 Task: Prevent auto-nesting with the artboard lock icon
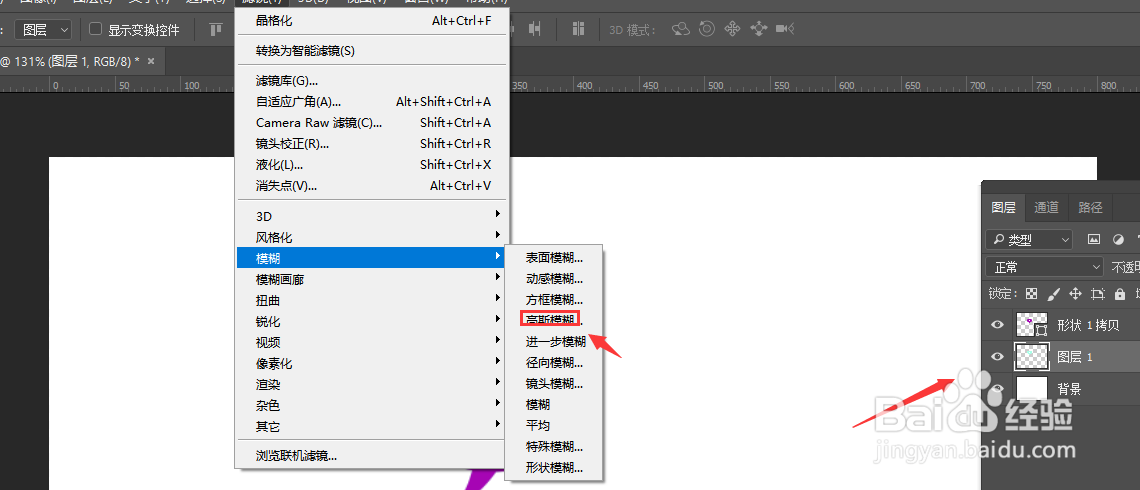click(1098, 294)
